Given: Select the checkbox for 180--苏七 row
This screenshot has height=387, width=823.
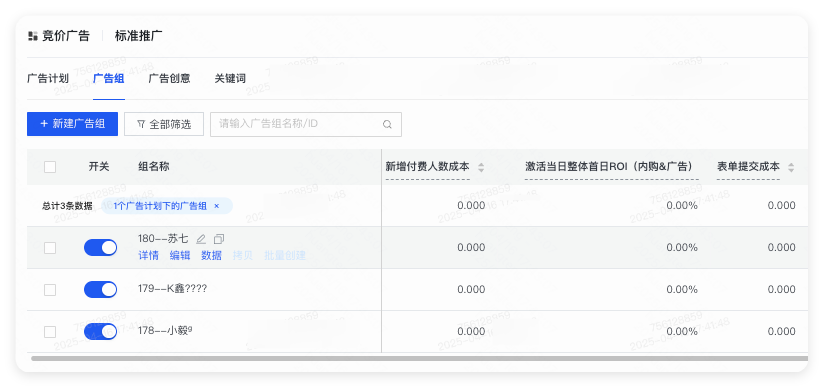Looking at the screenshot, I should [50, 248].
